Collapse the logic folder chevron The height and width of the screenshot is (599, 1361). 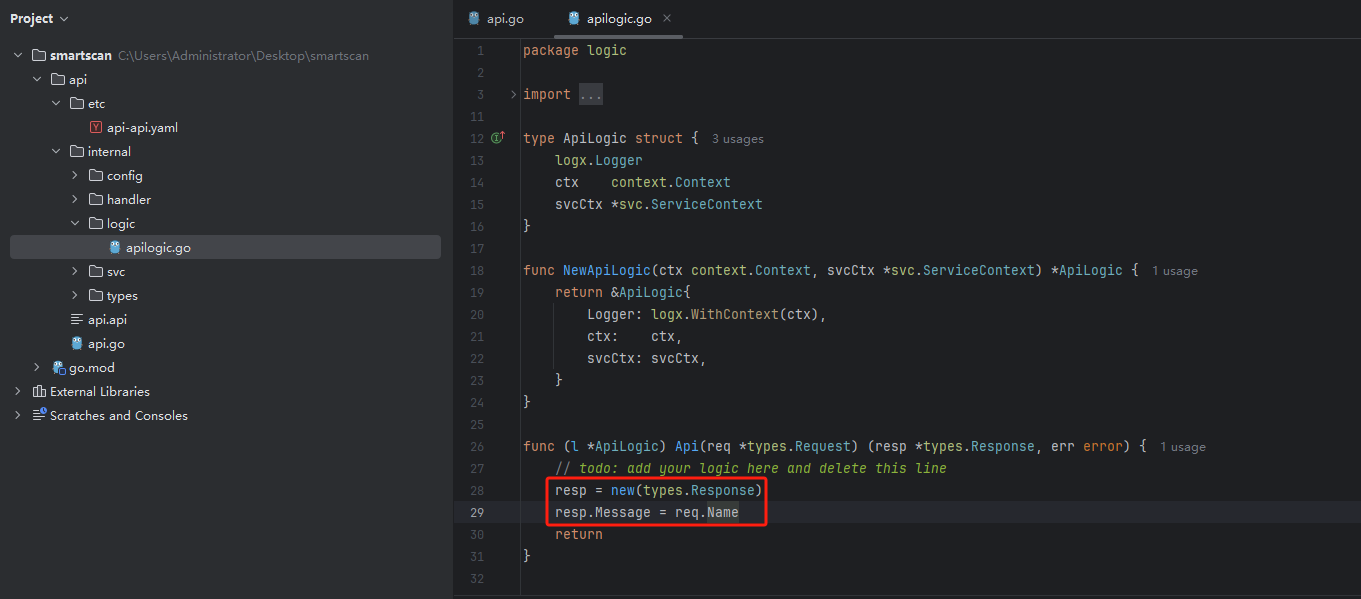click(x=75, y=224)
